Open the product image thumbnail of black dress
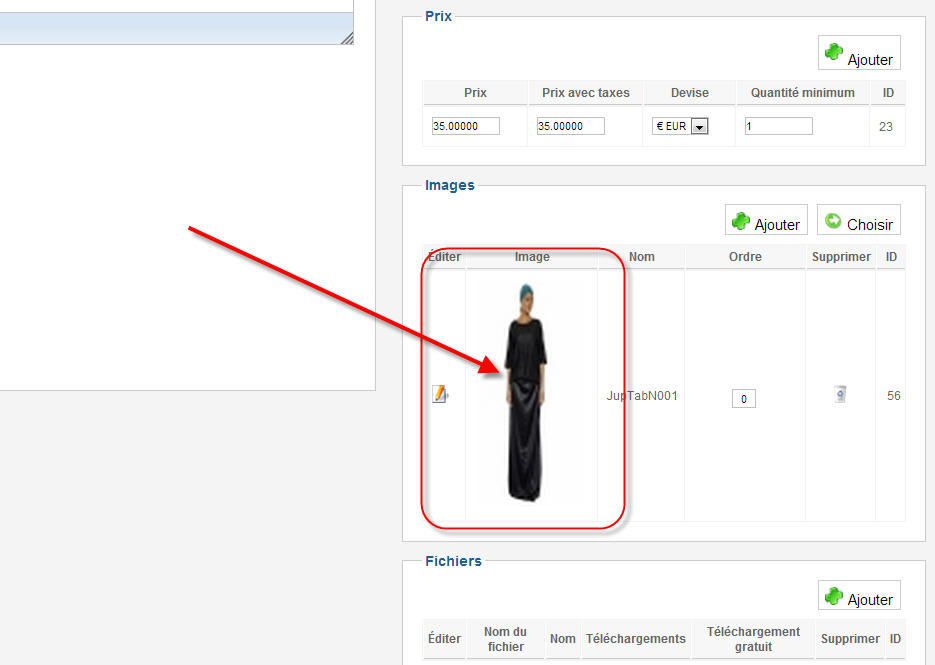The image size is (935, 665). (x=525, y=394)
